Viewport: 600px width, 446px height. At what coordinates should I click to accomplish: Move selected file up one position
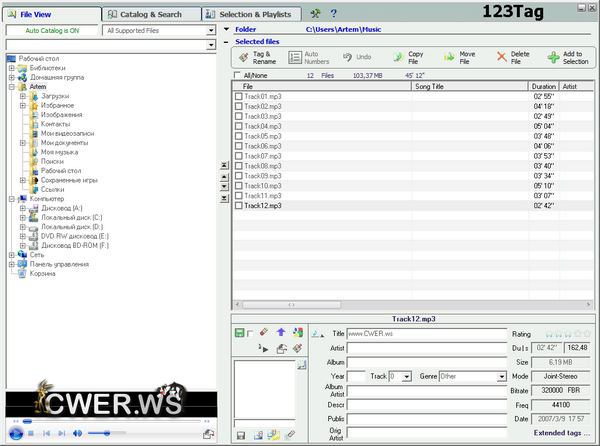click(x=225, y=177)
